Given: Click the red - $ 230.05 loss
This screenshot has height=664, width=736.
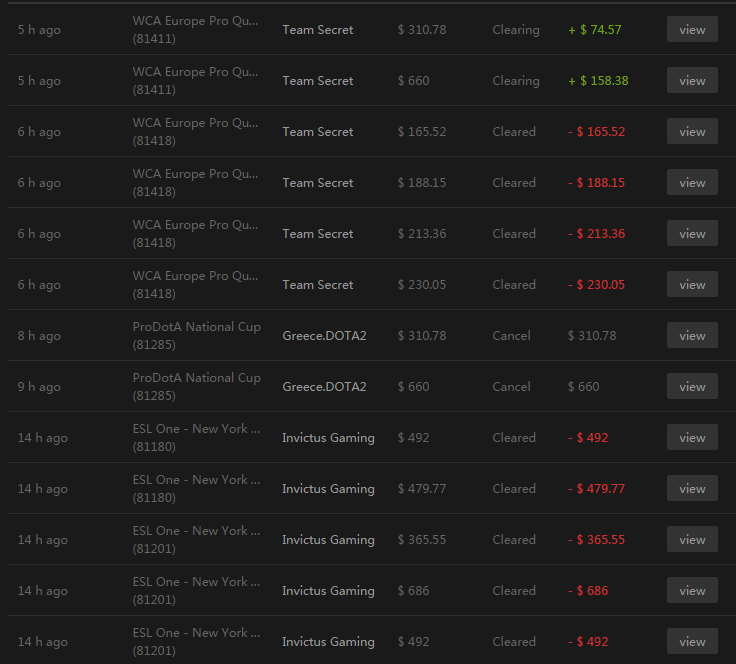Looking at the screenshot, I should [597, 285].
